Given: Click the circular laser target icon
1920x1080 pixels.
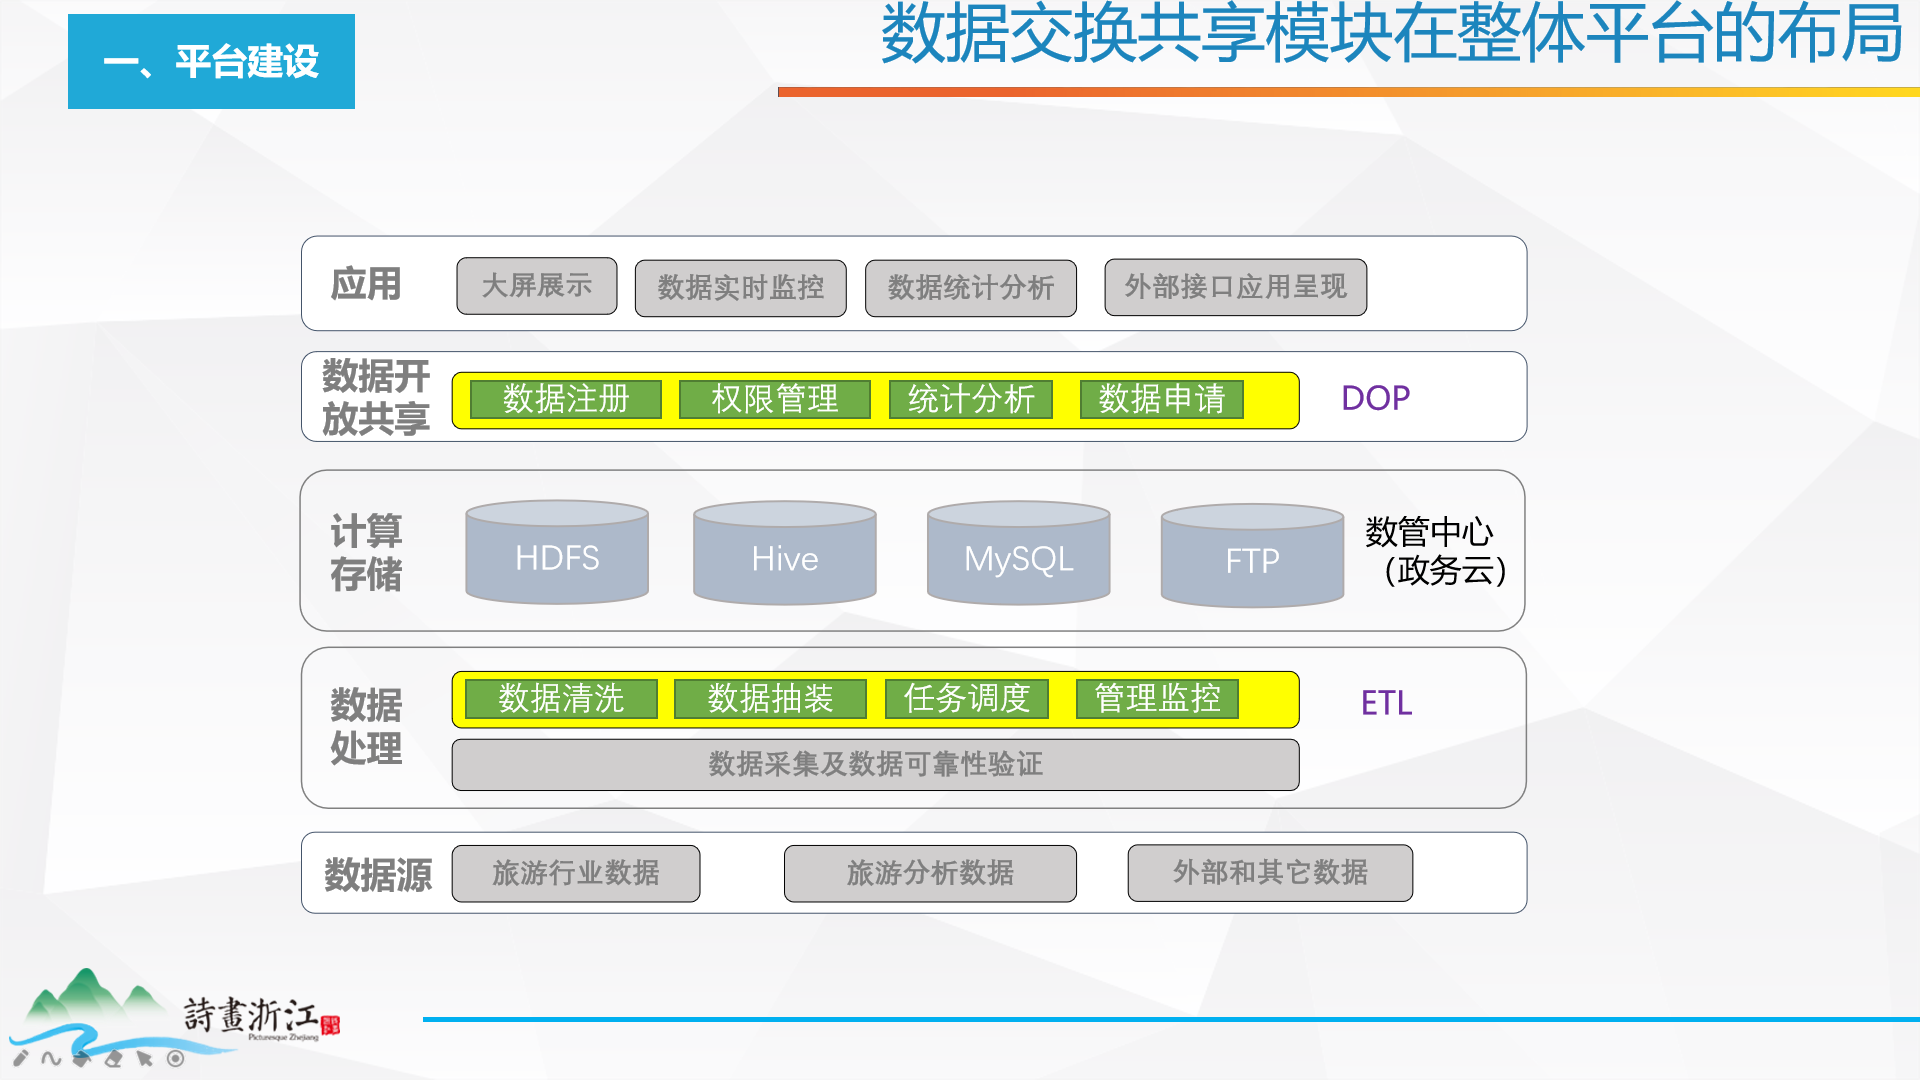Looking at the screenshot, I should pos(176,1058).
